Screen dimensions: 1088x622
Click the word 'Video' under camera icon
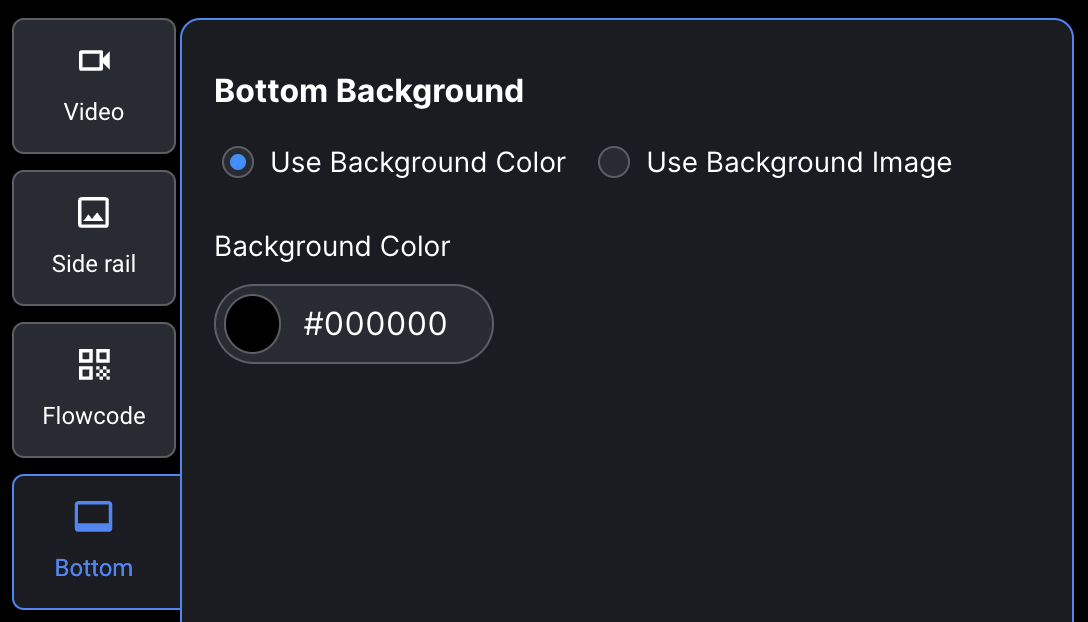tap(94, 112)
